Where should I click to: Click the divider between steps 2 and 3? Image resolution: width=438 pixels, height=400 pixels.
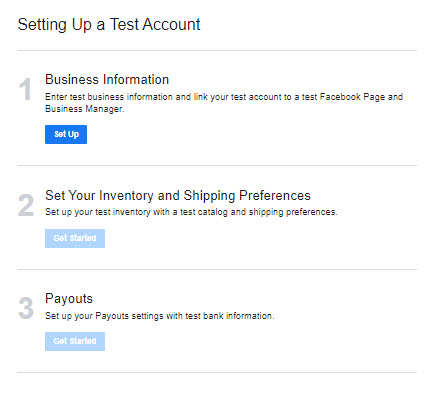pos(217,269)
